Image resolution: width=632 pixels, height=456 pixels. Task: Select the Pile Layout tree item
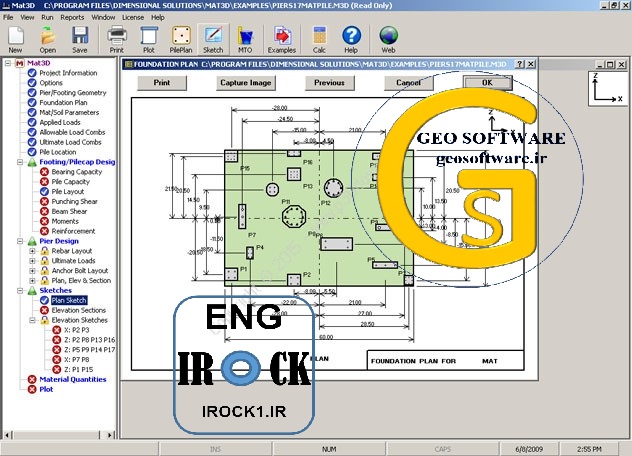pyautogui.click(x=62, y=192)
